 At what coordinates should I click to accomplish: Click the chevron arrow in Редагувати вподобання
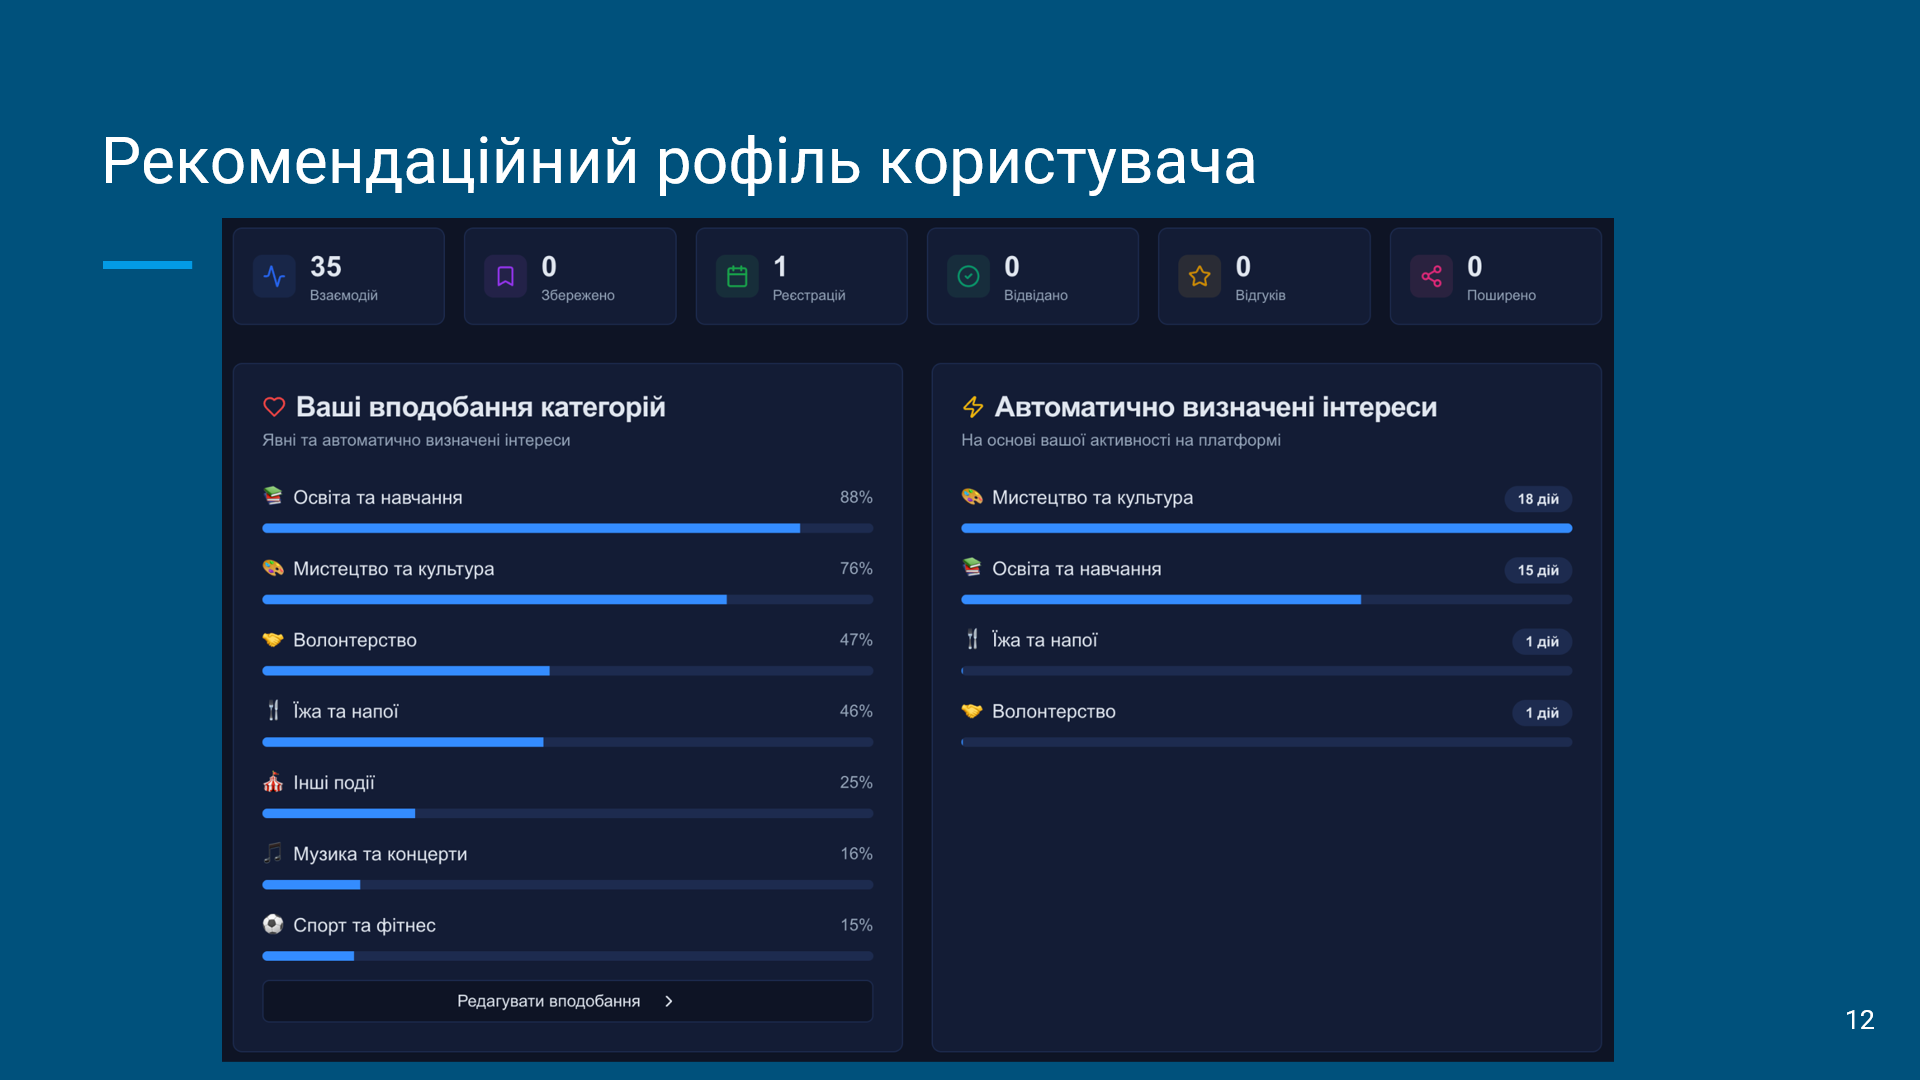pos(669,1001)
